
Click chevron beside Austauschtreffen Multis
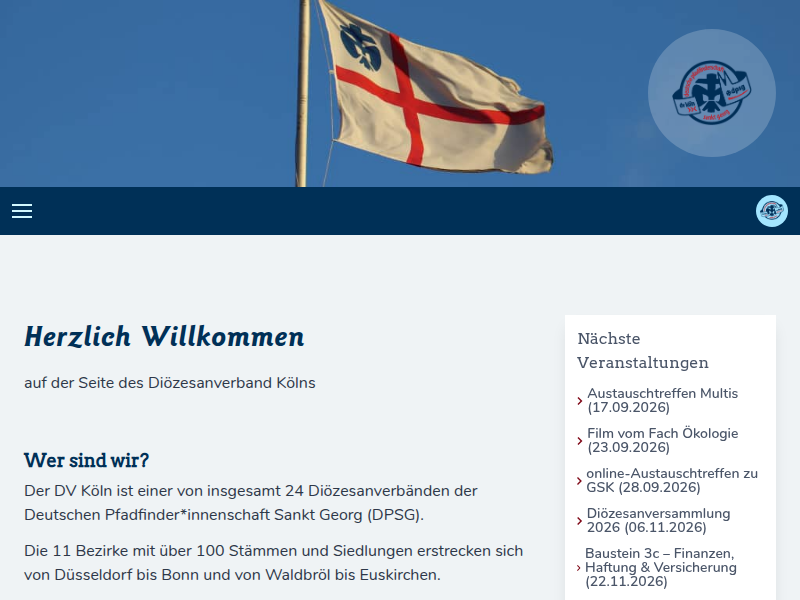(580, 401)
